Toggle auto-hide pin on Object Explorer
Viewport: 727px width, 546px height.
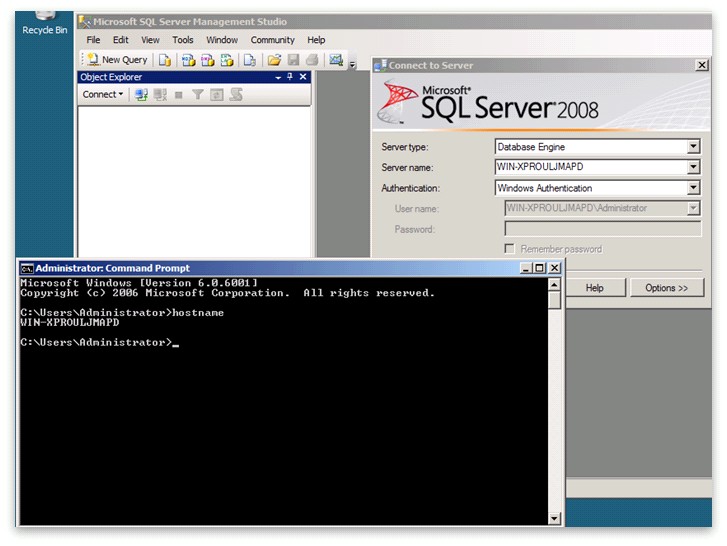click(290, 76)
